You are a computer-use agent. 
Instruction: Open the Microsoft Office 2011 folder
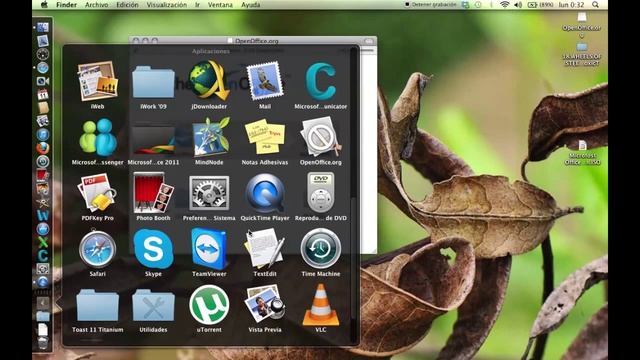click(x=153, y=140)
